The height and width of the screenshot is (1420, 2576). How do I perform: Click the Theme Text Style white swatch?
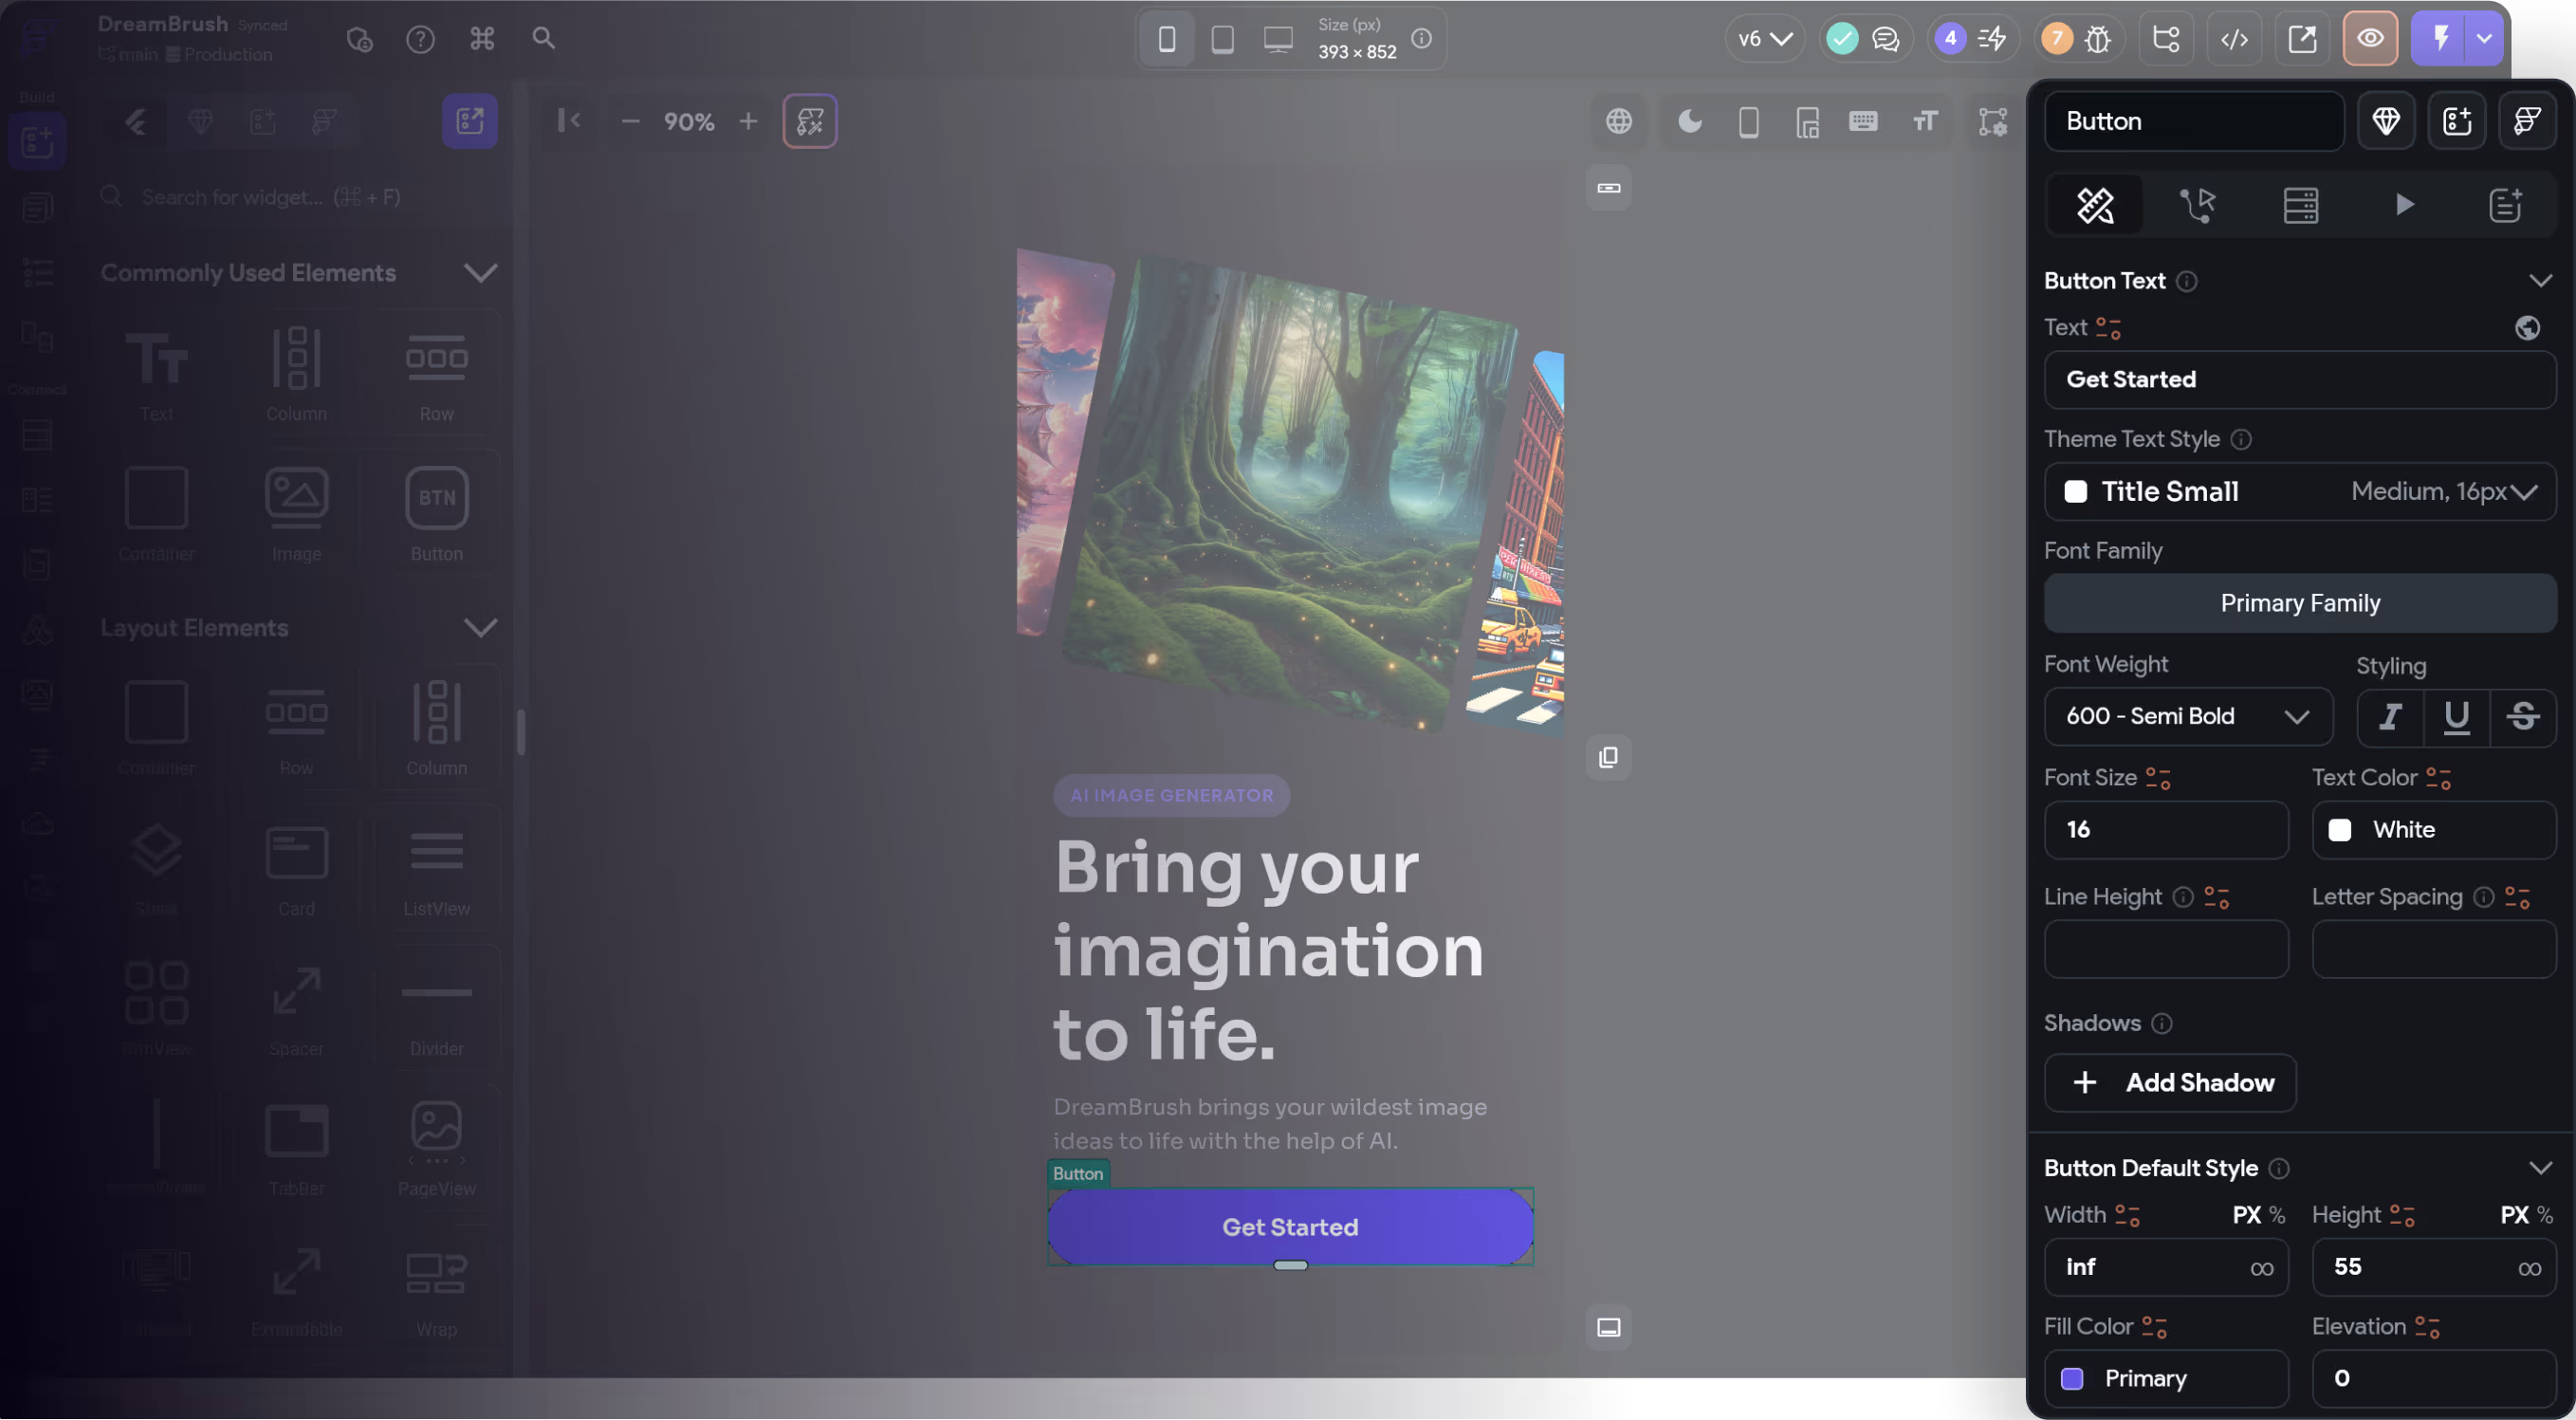pos(2076,492)
